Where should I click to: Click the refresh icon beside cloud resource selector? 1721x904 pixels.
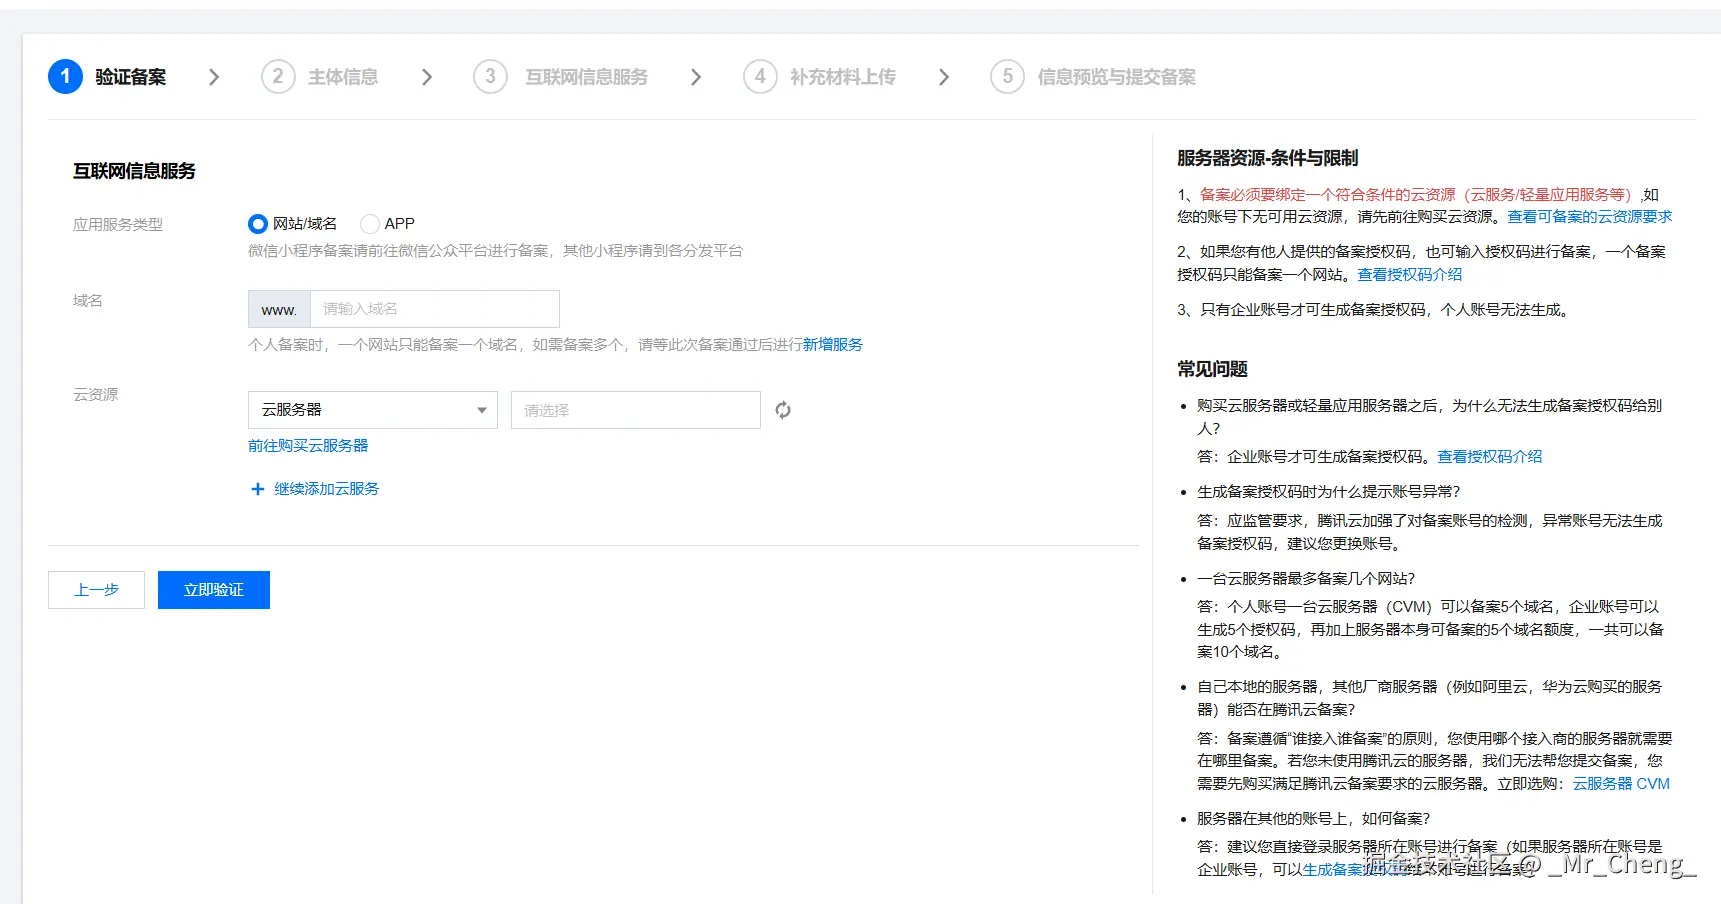(x=783, y=410)
